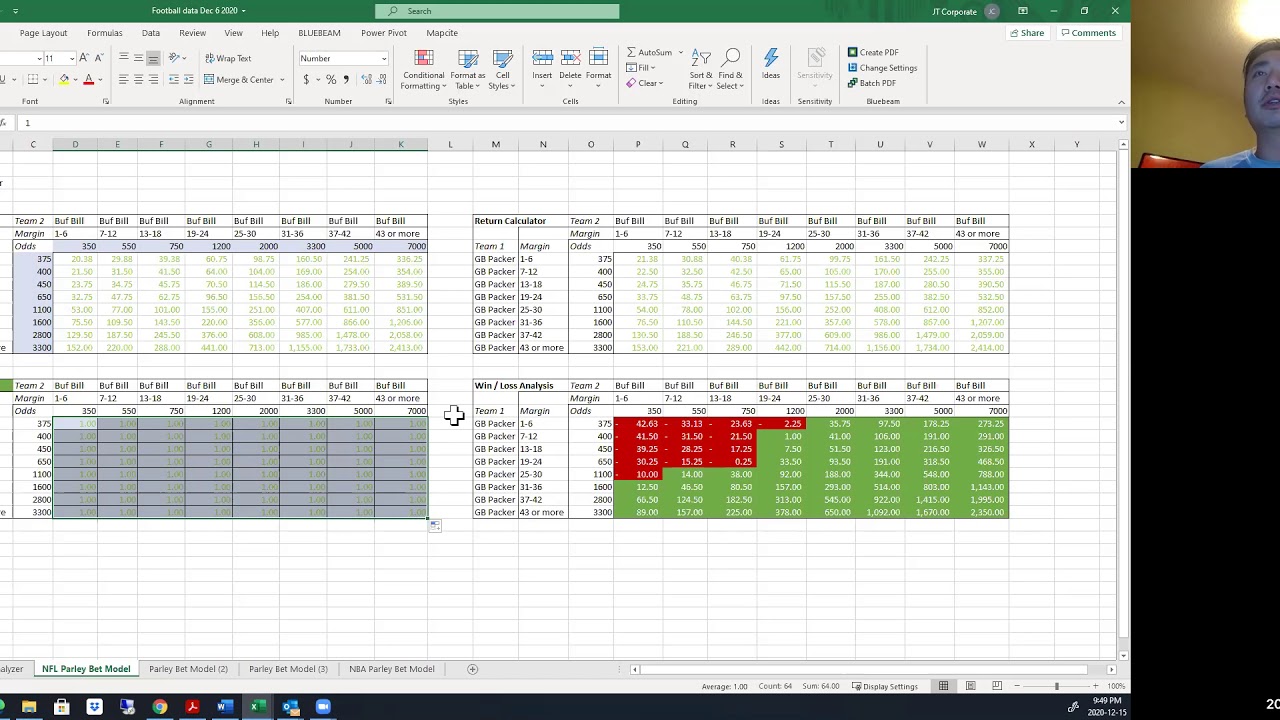Switch to Page Layout view in status bar

point(970,686)
